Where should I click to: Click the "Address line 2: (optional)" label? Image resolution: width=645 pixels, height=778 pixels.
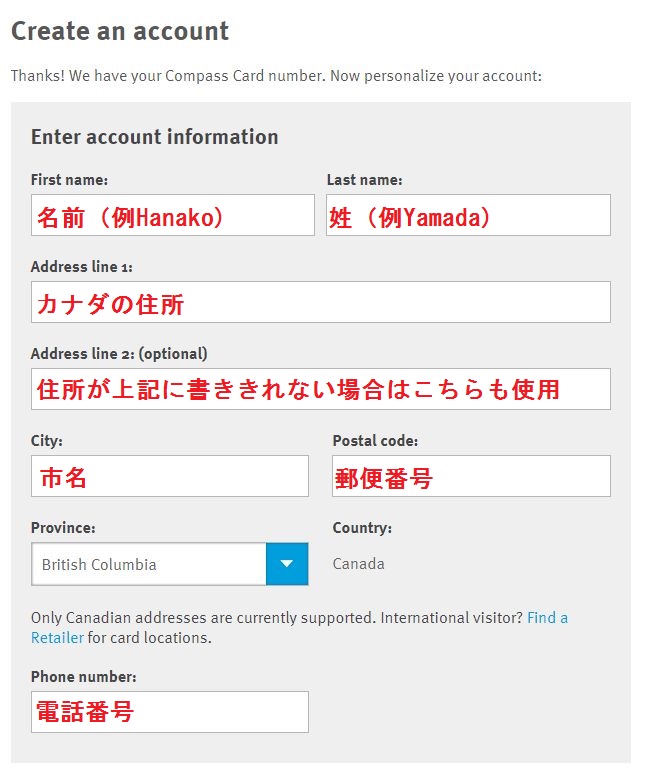[119, 354]
